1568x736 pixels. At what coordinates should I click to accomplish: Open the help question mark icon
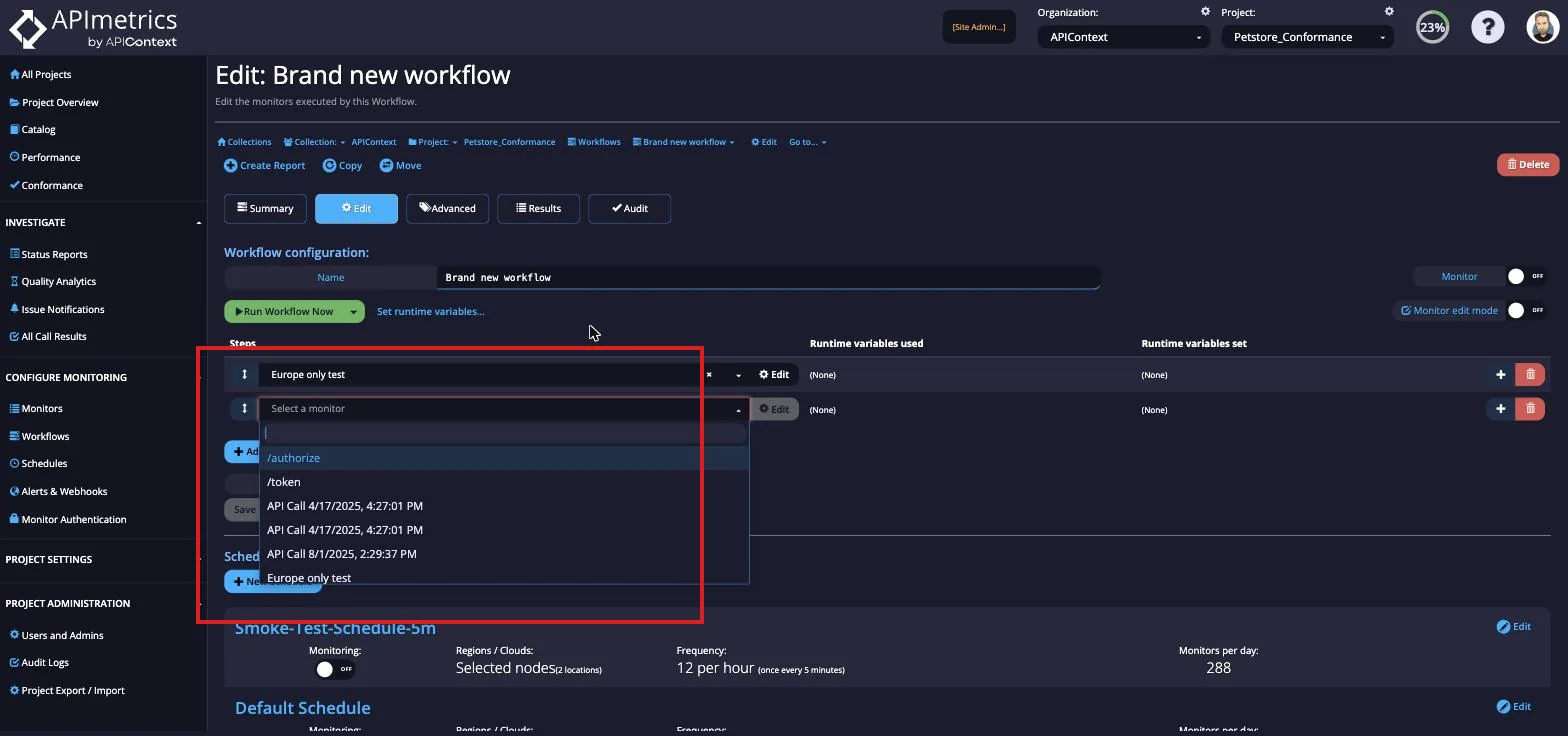1487,27
